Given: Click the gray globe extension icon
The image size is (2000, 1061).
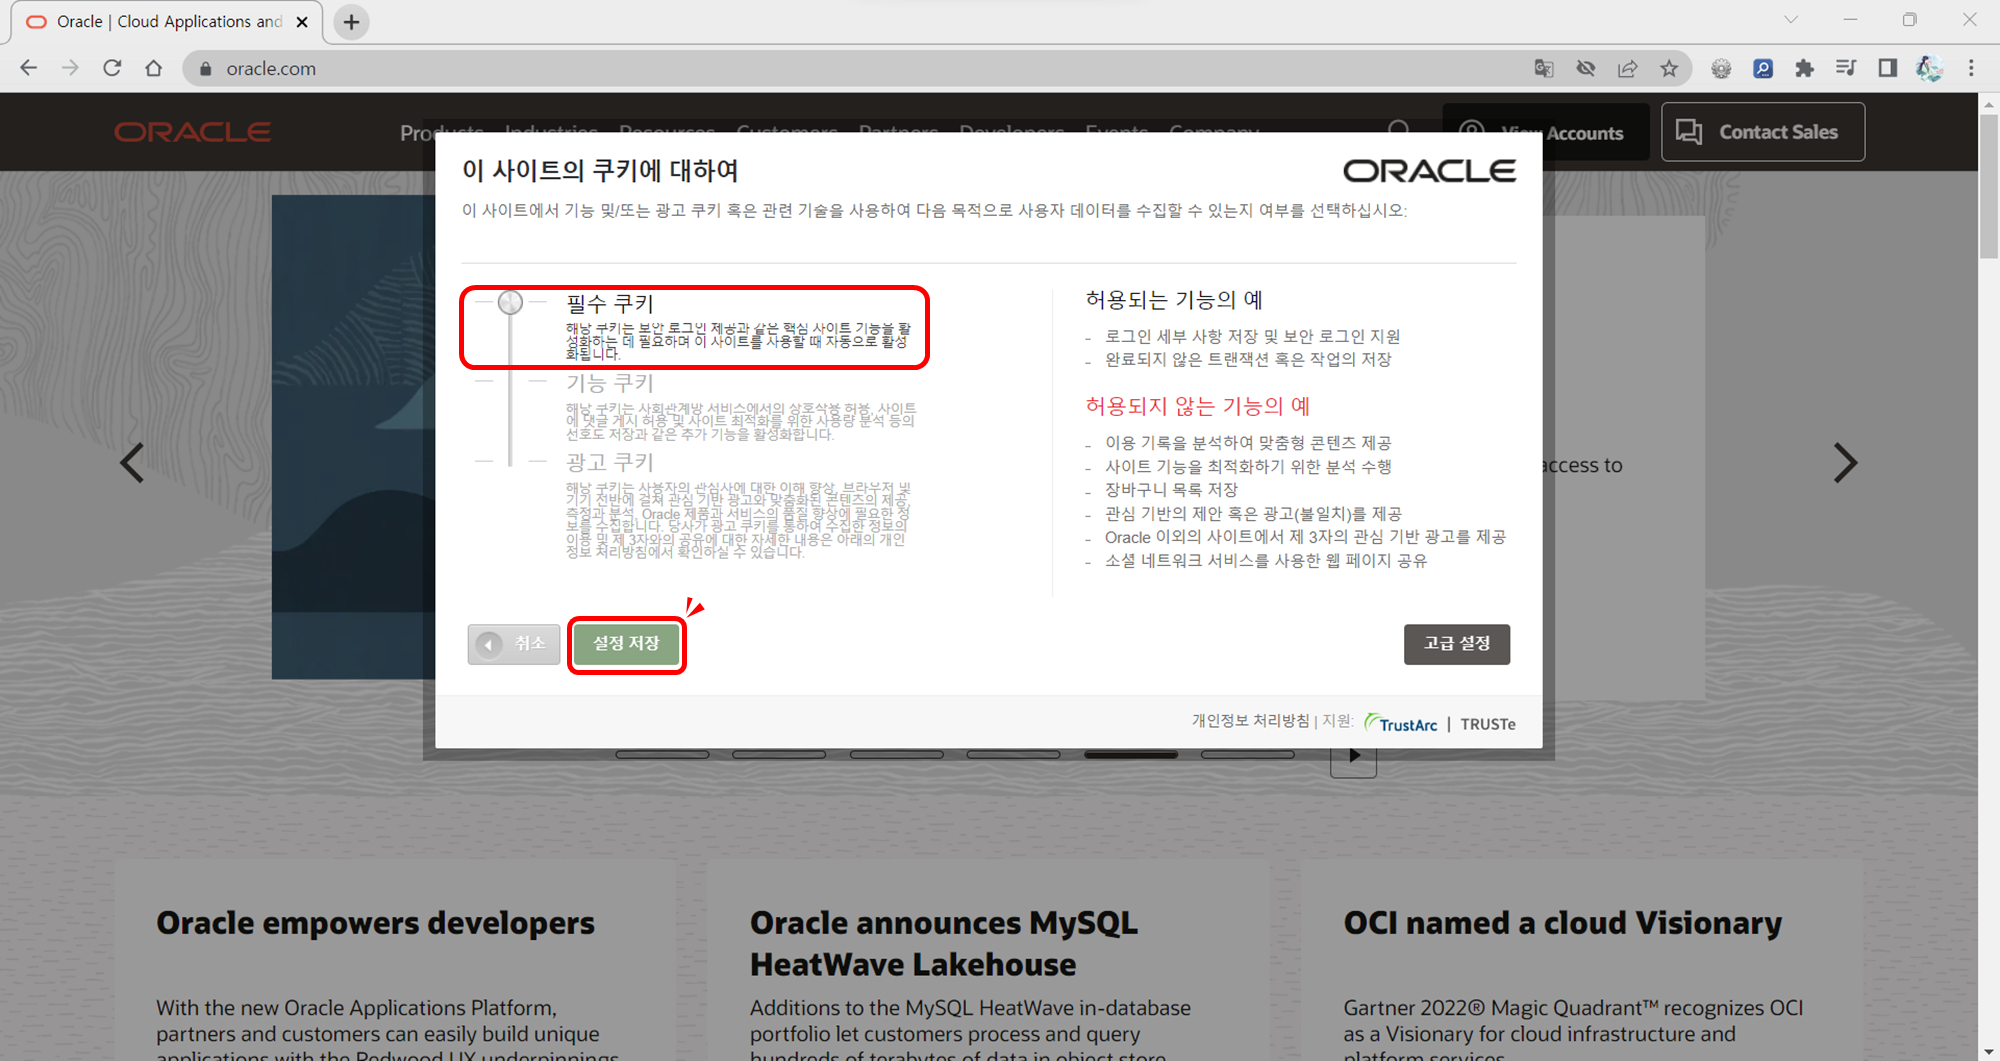Looking at the screenshot, I should pyautogui.click(x=1721, y=68).
